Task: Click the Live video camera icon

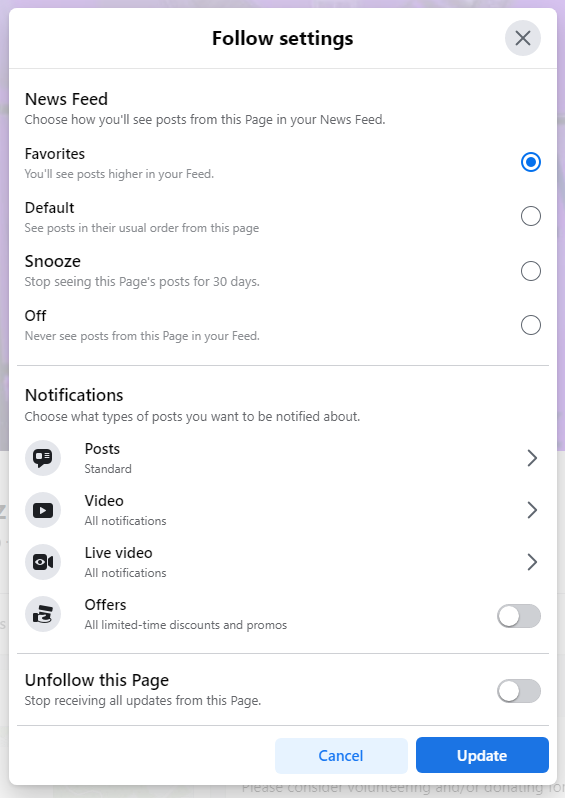Action: click(x=43, y=562)
